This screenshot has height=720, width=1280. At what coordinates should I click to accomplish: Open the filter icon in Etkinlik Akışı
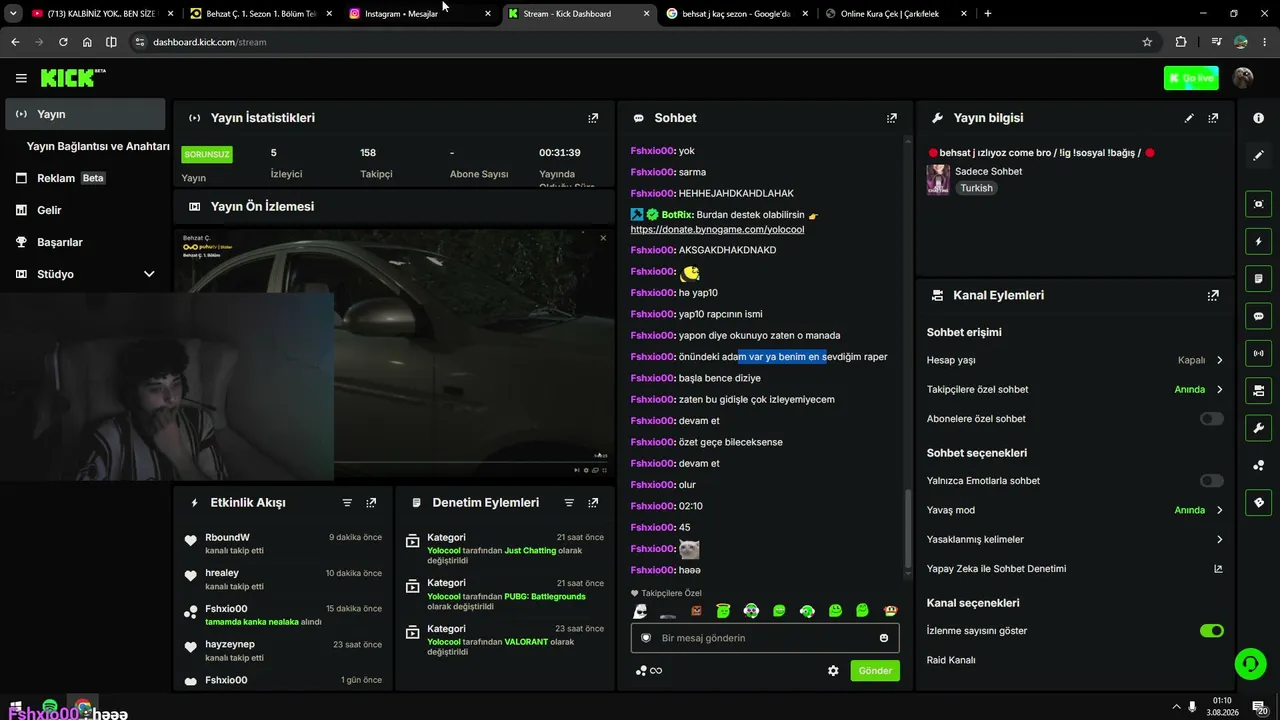tap(347, 503)
